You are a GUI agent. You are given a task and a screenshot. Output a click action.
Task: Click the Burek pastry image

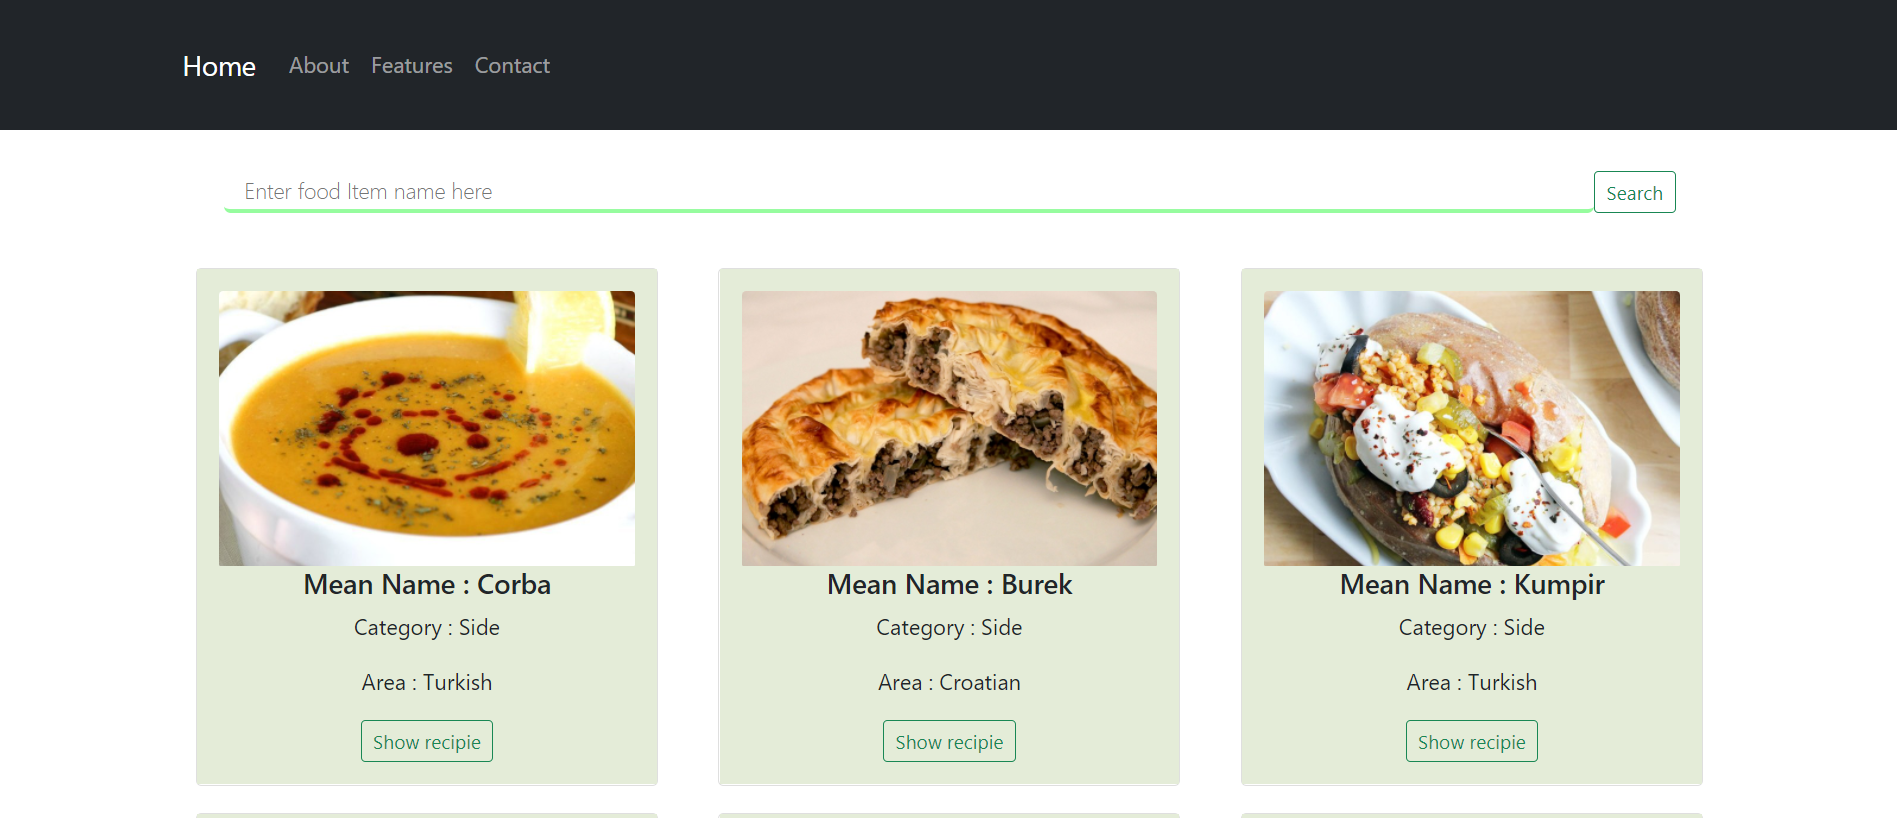coord(949,428)
